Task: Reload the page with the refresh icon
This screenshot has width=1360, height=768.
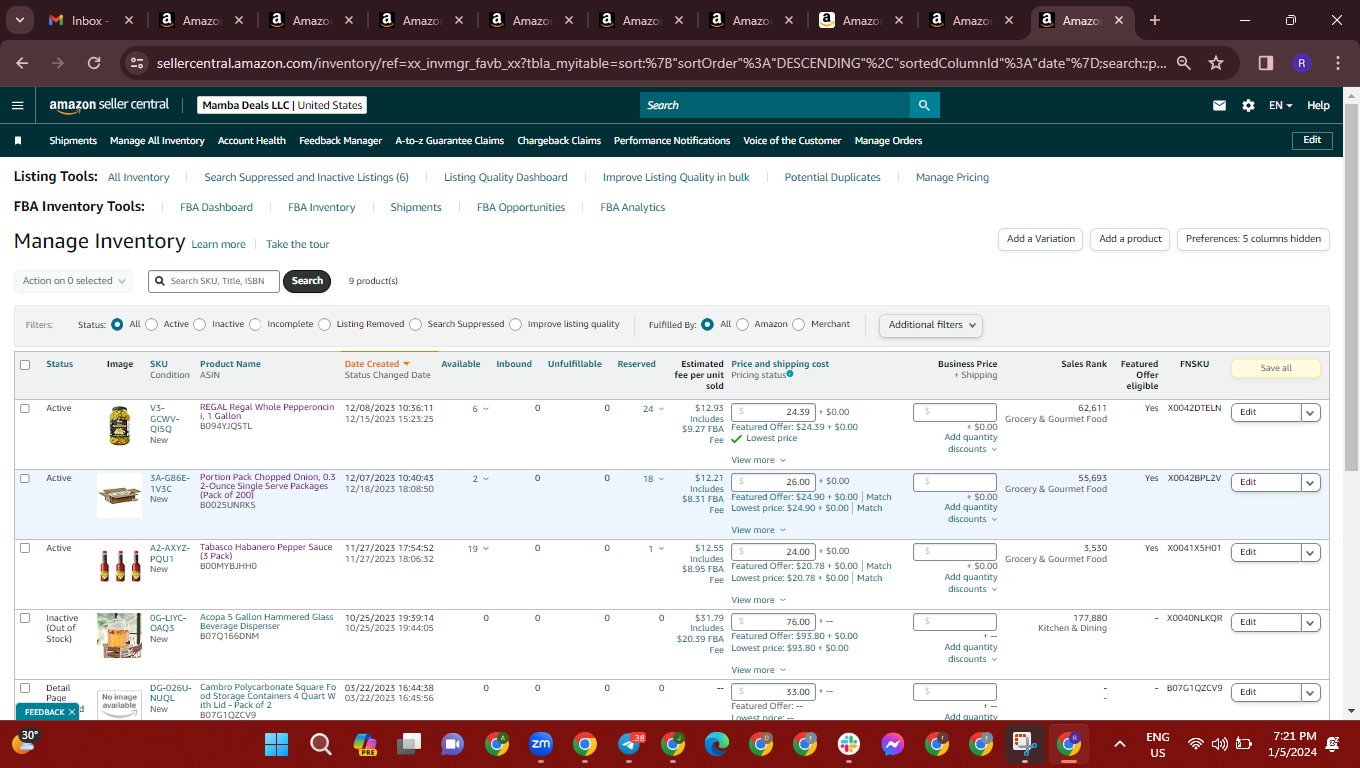Action: [x=94, y=63]
